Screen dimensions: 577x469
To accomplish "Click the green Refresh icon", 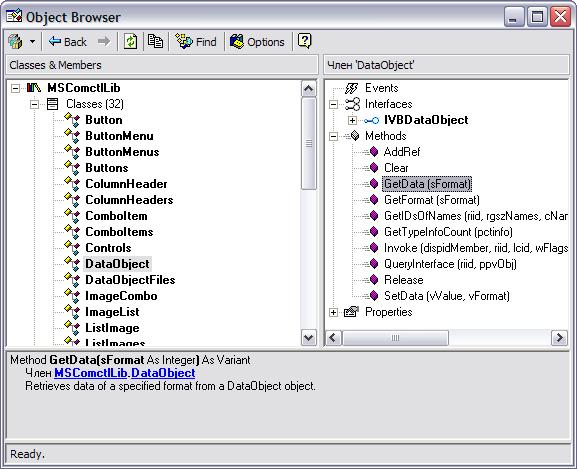I will point(130,41).
